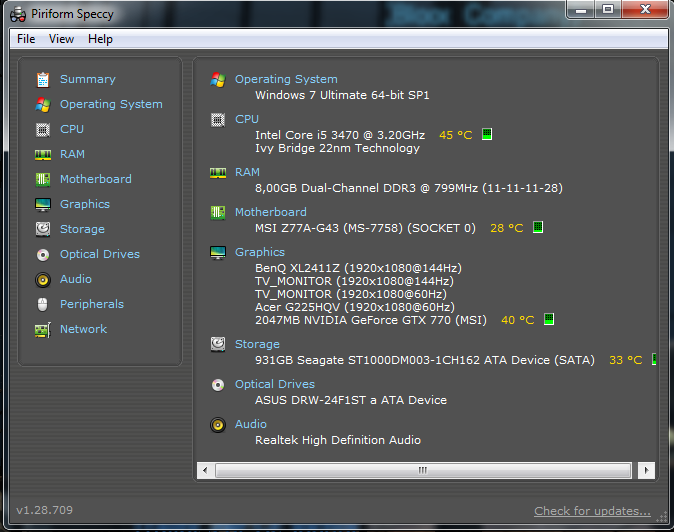Click the v1.28.709 version label

click(44, 510)
